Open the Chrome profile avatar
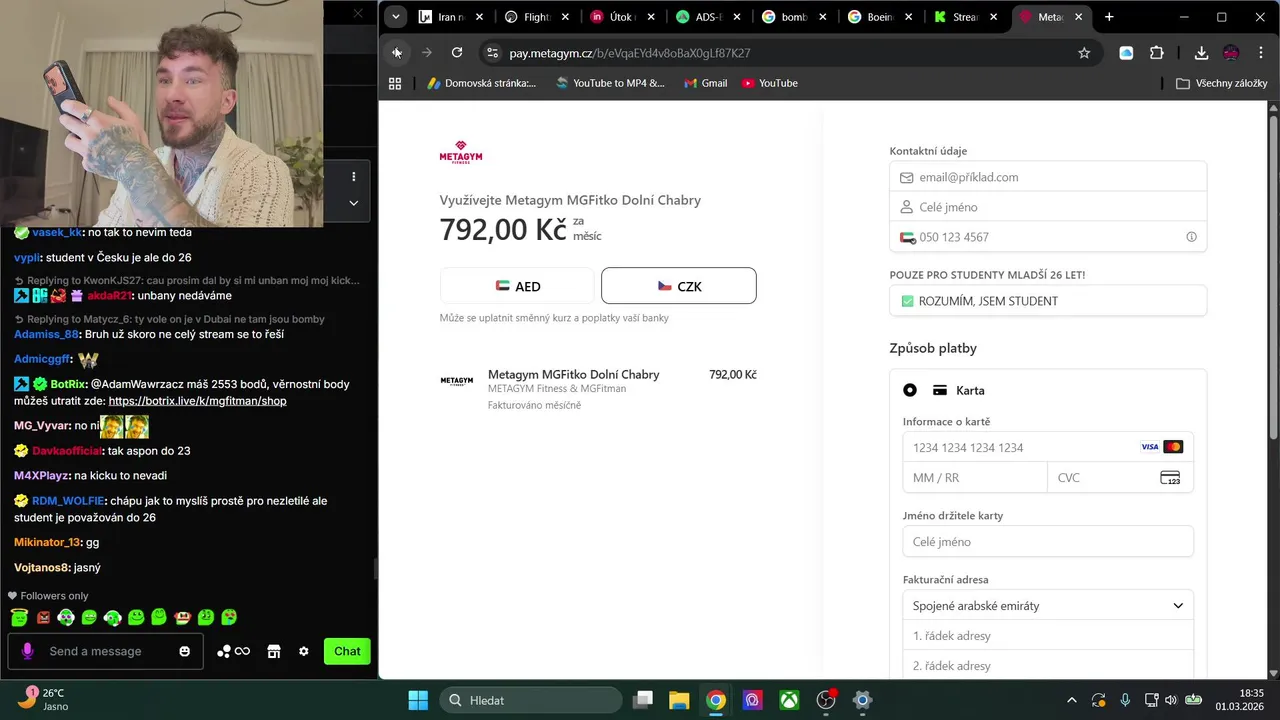Screen dimensions: 1280x720 click(1231, 53)
